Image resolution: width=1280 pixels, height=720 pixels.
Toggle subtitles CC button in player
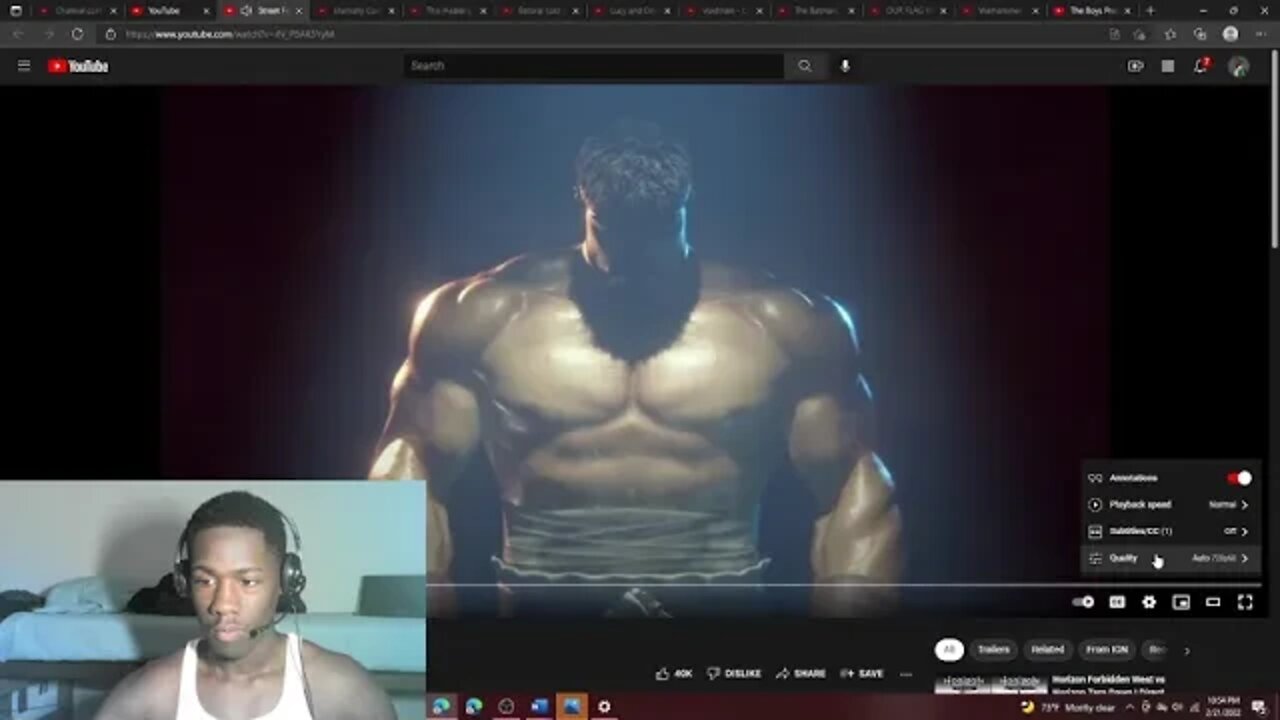(1117, 602)
